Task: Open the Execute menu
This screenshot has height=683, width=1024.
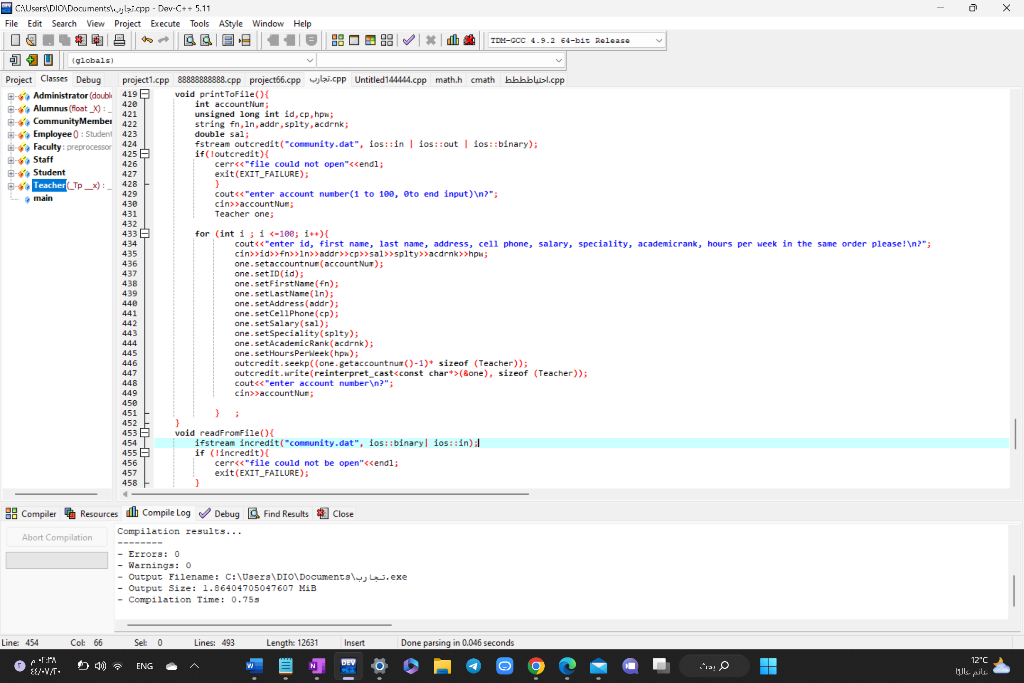Action: pyautogui.click(x=164, y=23)
